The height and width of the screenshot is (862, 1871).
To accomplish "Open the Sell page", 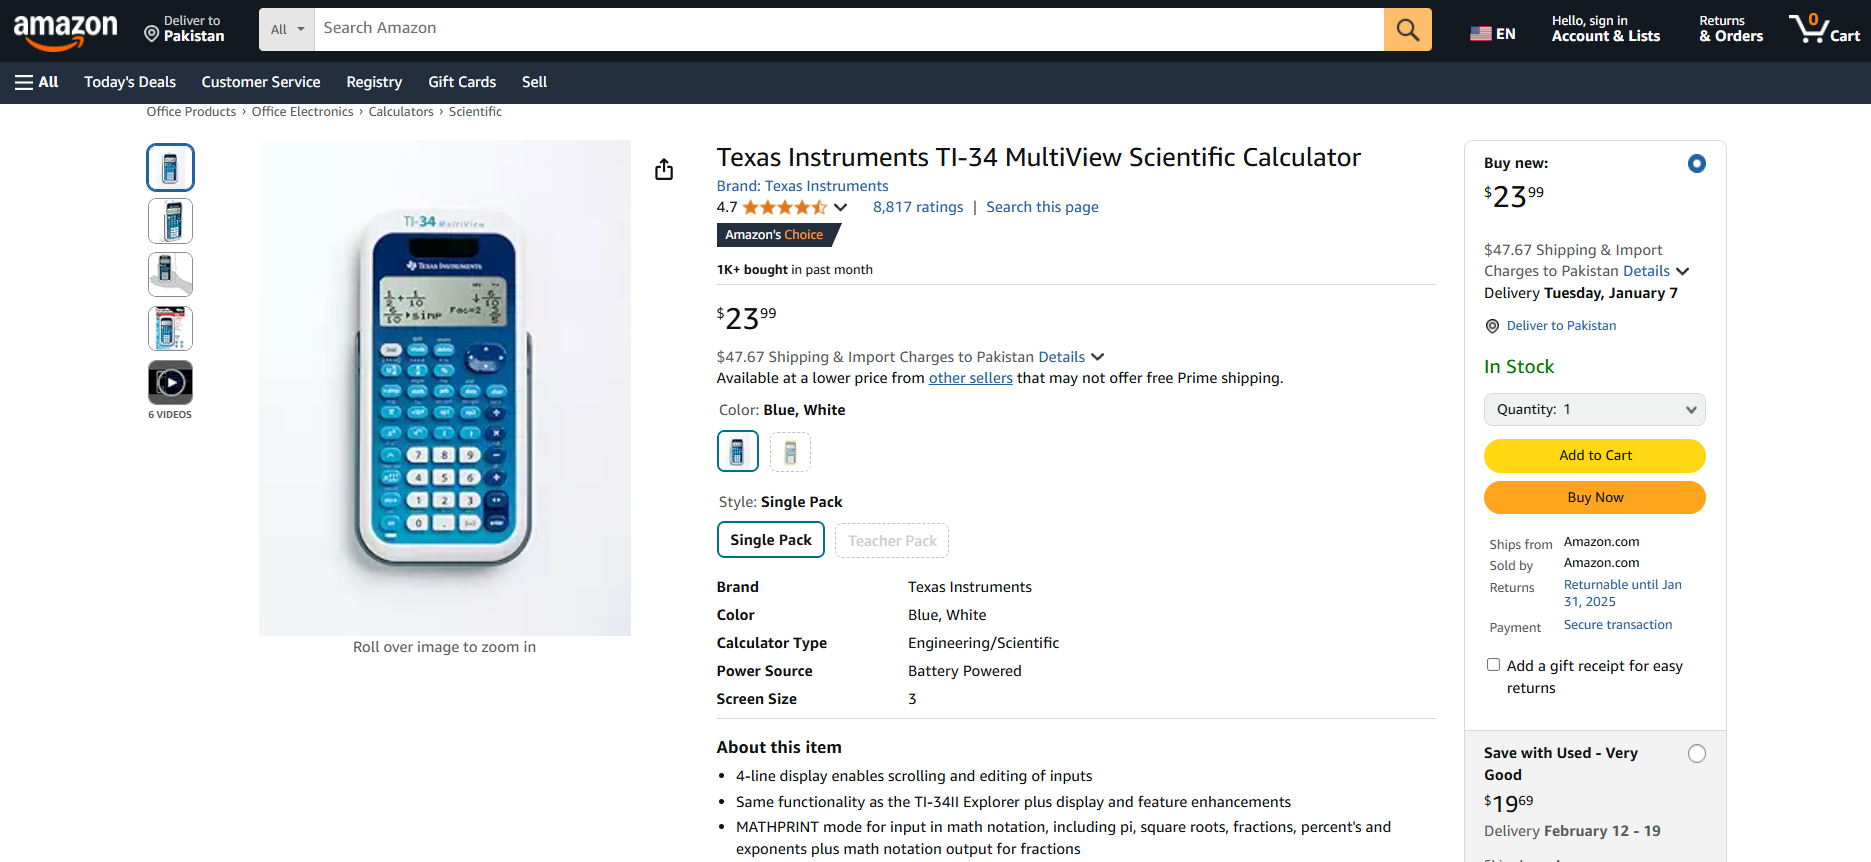I will click(534, 82).
